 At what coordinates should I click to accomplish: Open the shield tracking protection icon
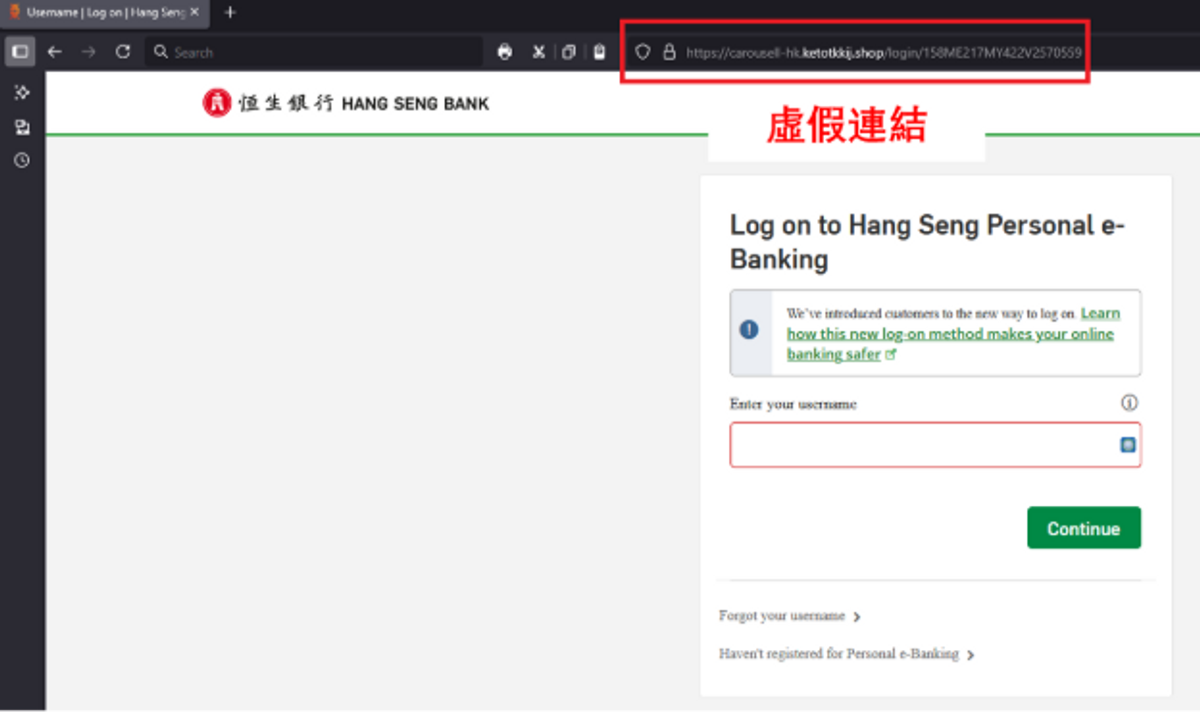pos(643,52)
